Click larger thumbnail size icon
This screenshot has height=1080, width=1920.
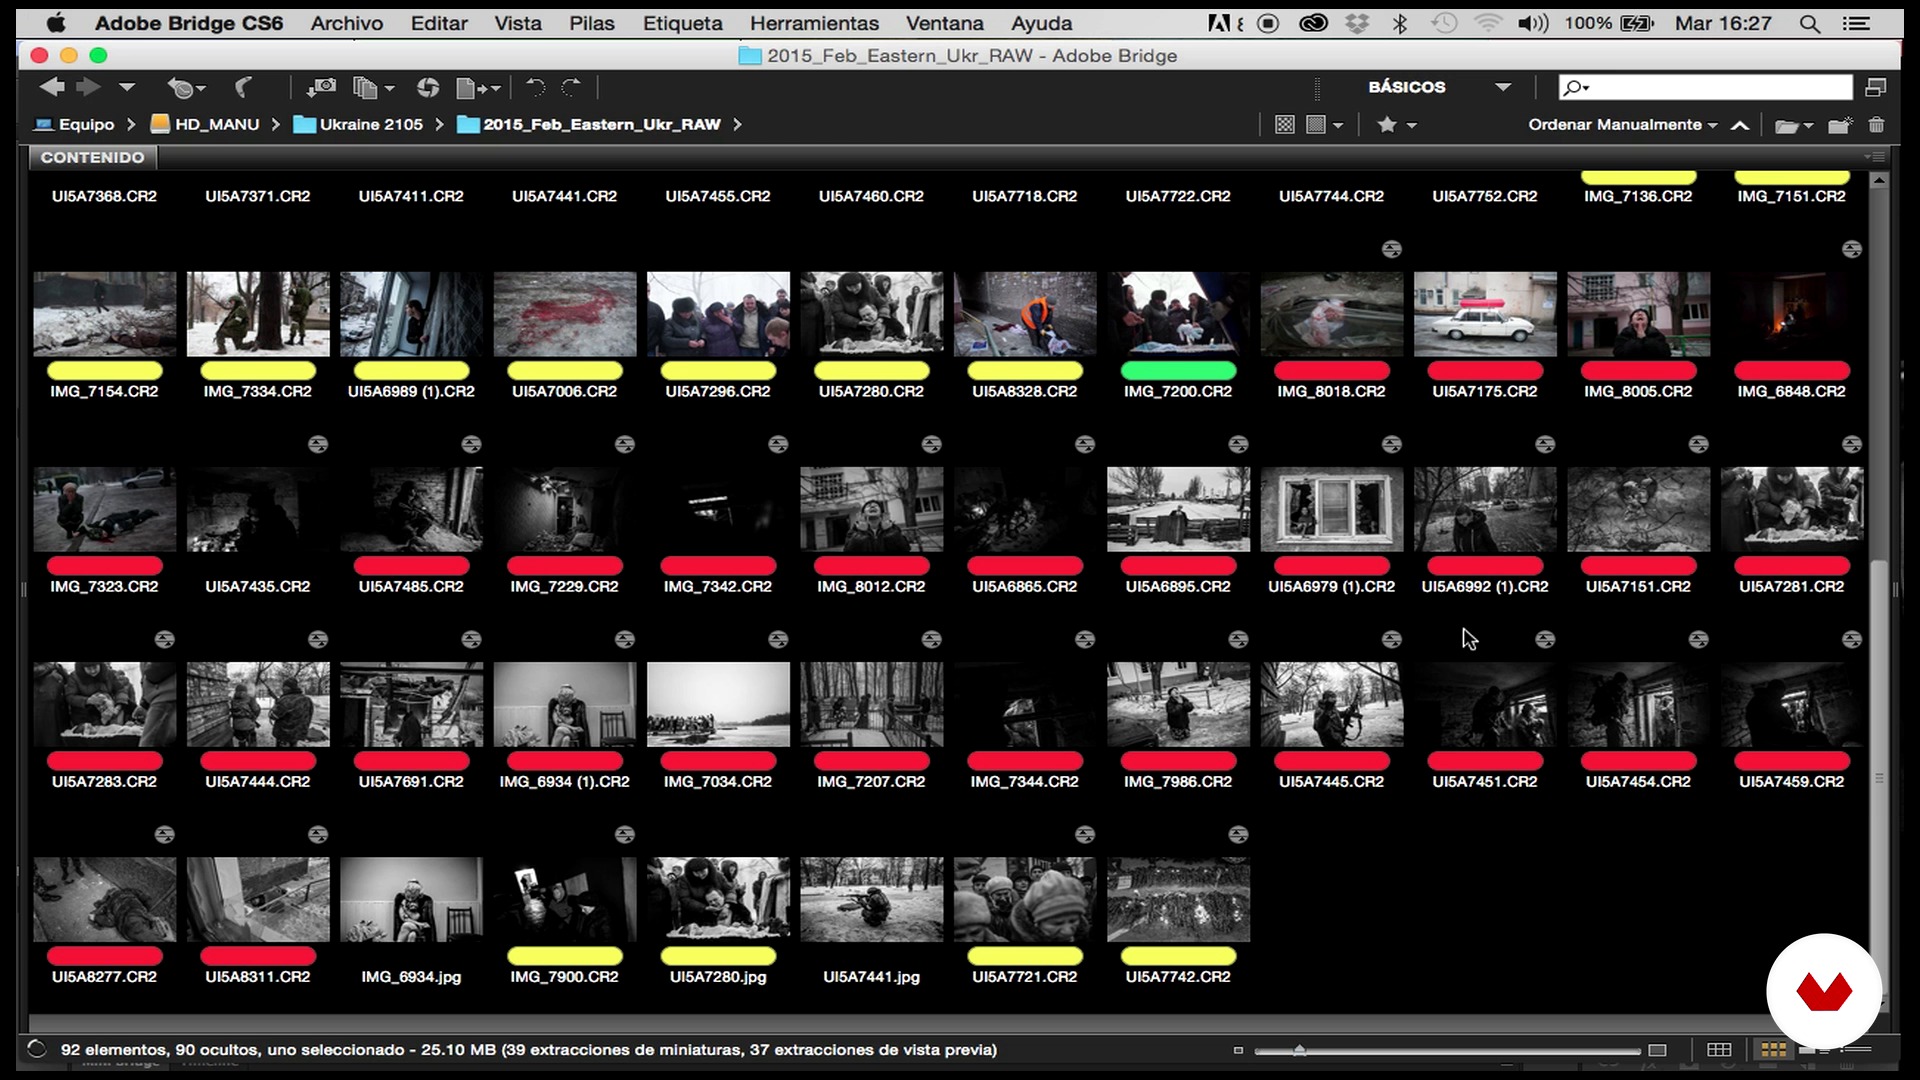point(1657,1050)
